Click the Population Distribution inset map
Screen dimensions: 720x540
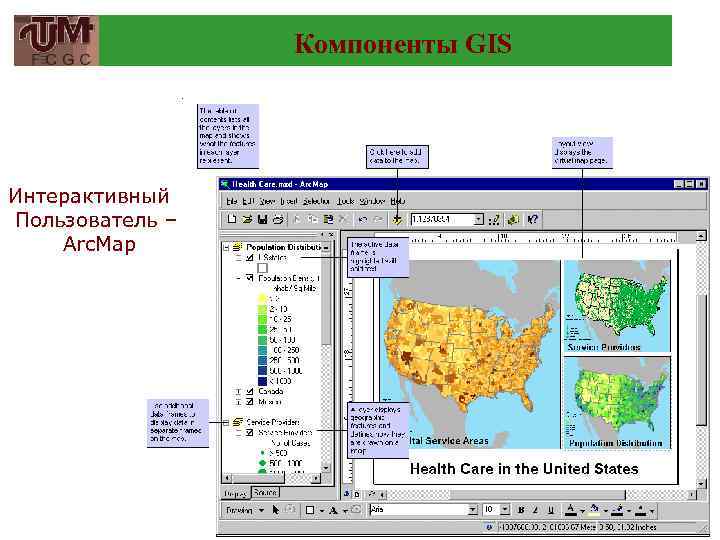[x=617, y=402]
